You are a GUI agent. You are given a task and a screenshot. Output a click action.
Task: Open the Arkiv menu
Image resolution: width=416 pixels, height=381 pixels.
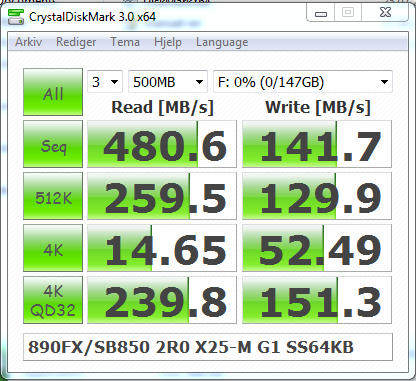point(29,42)
